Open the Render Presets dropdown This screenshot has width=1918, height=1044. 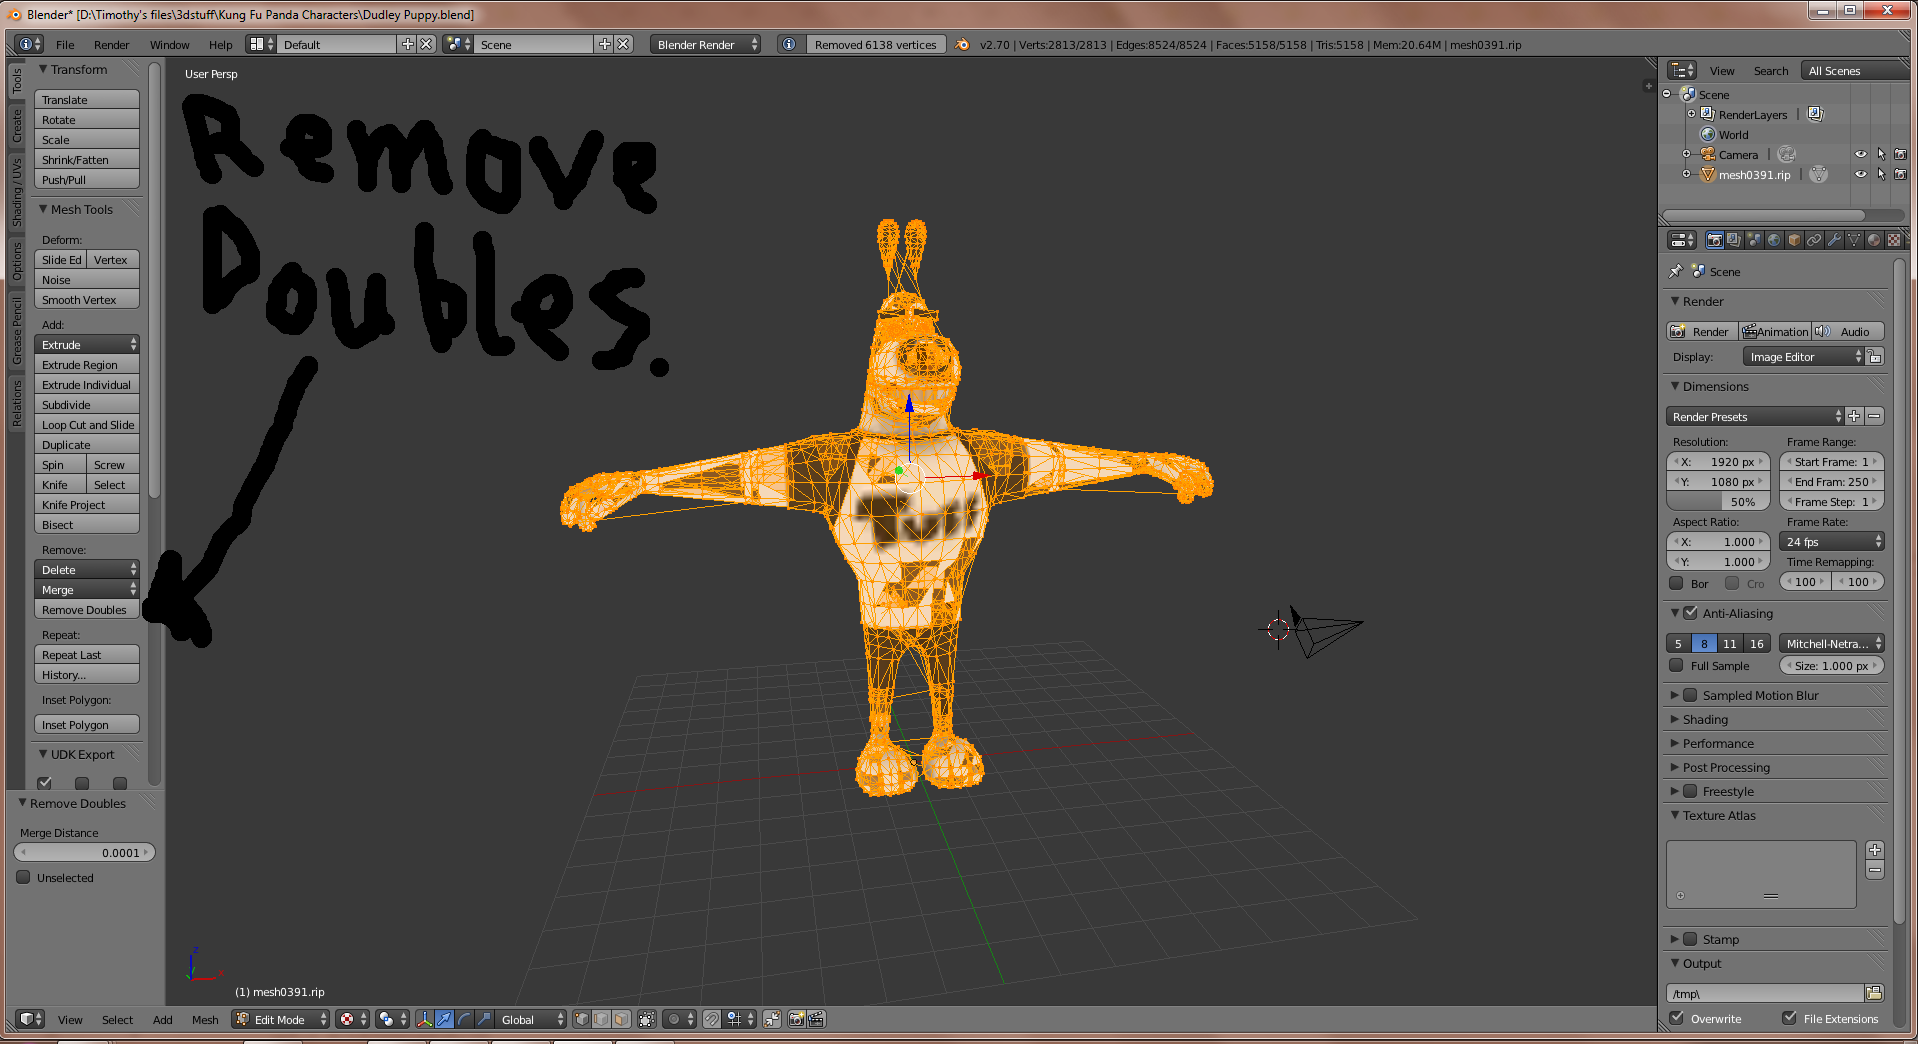coord(1755,416)
